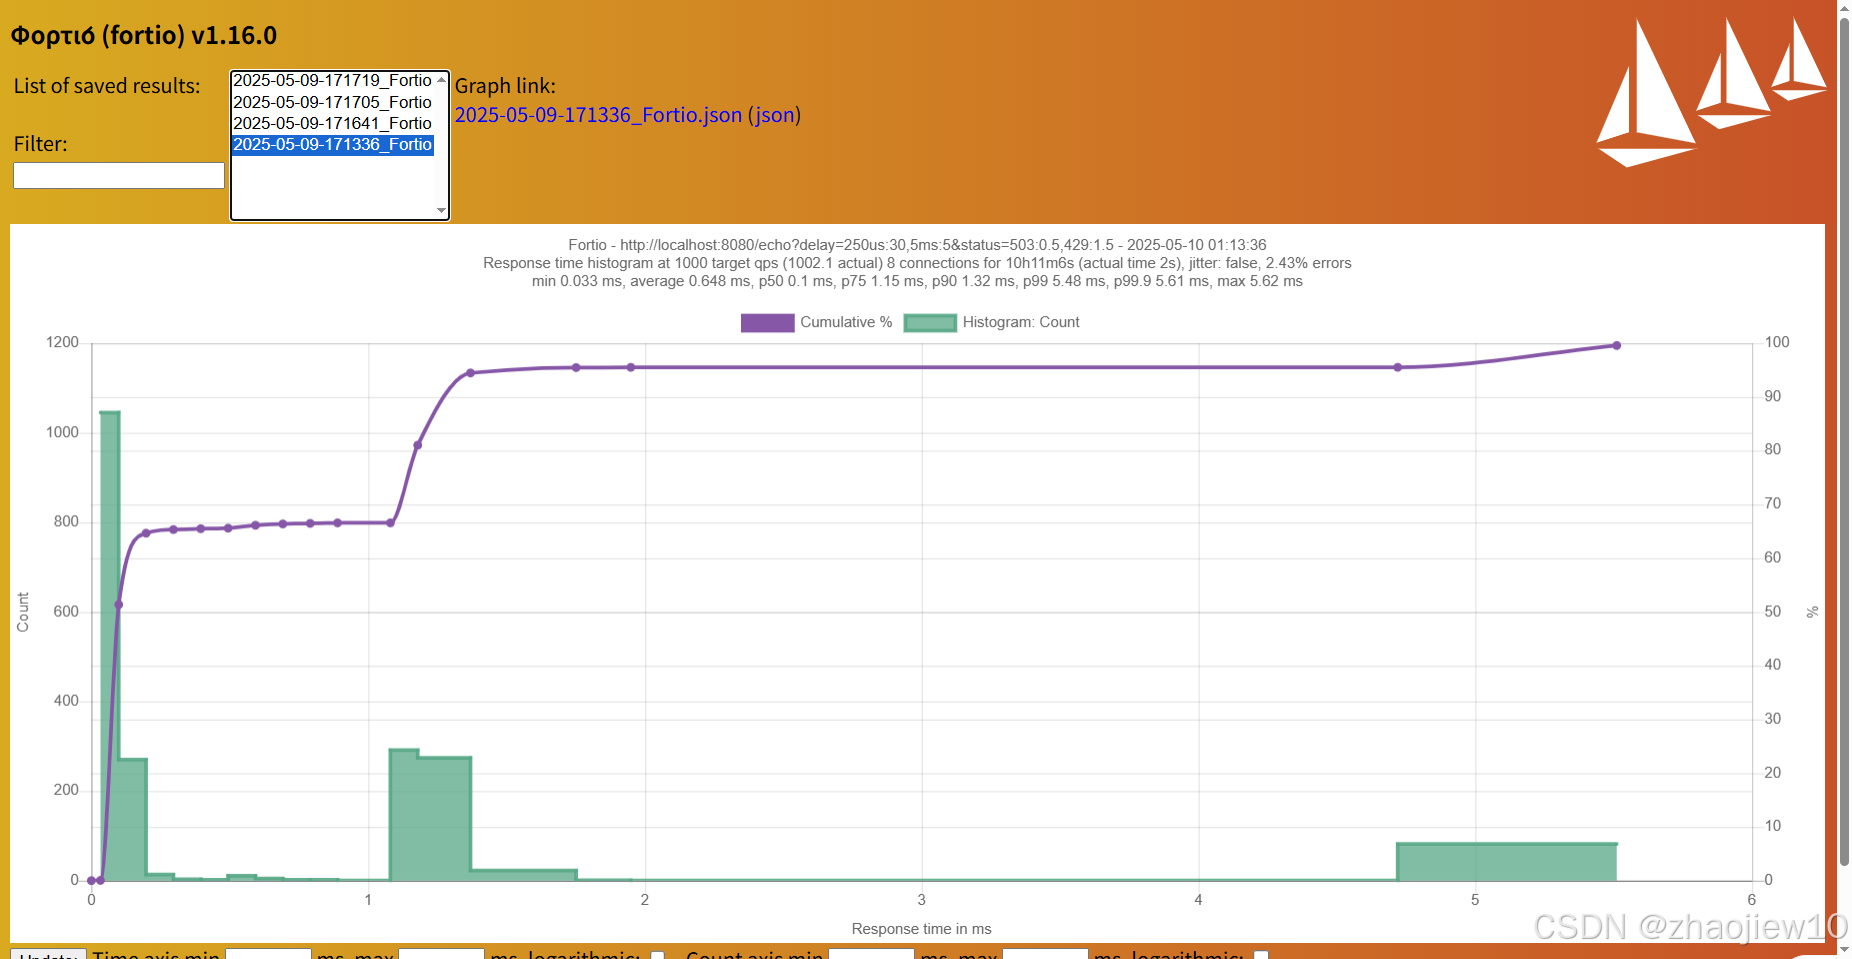
Task: Click the 'List of saved results:' label
Action: [x=107, y=86]
